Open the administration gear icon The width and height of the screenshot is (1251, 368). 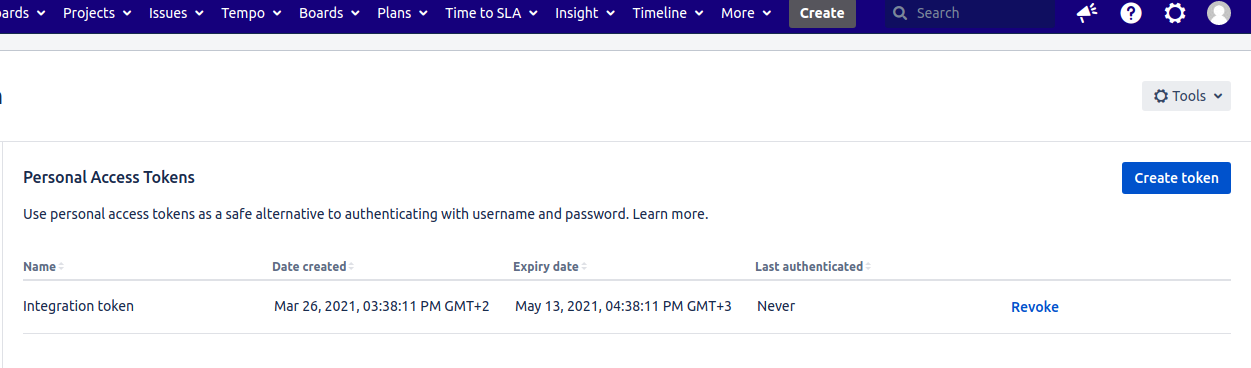[x=1175, y=13]
